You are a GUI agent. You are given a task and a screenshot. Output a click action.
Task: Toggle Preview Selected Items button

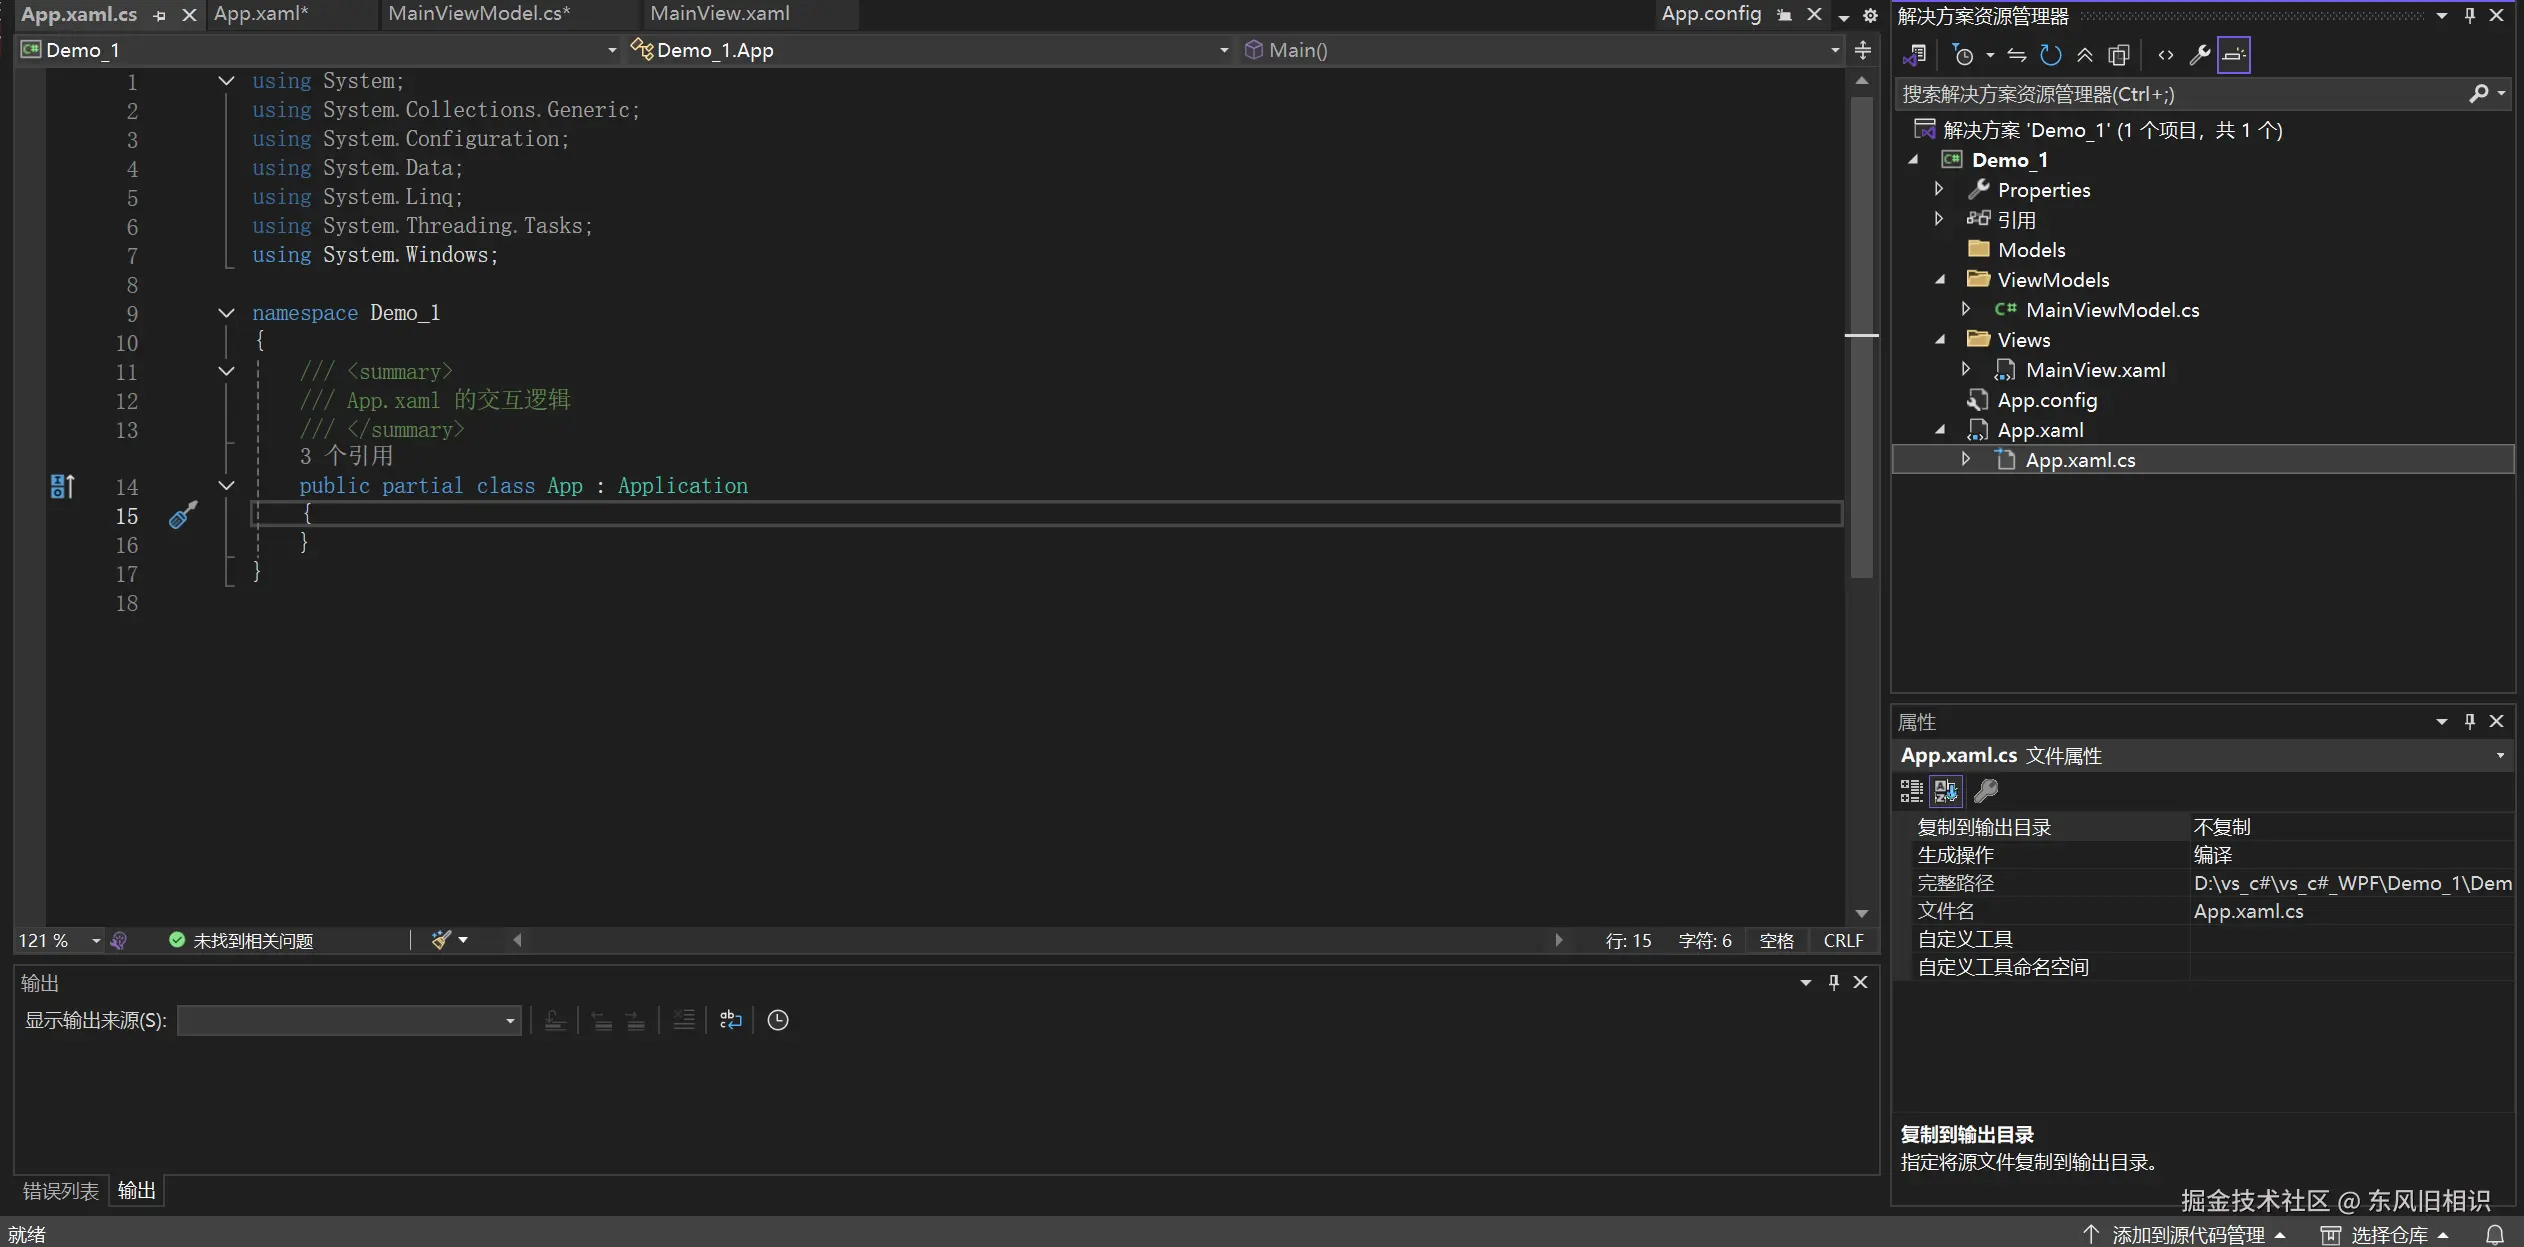[x=2234, y=55]
